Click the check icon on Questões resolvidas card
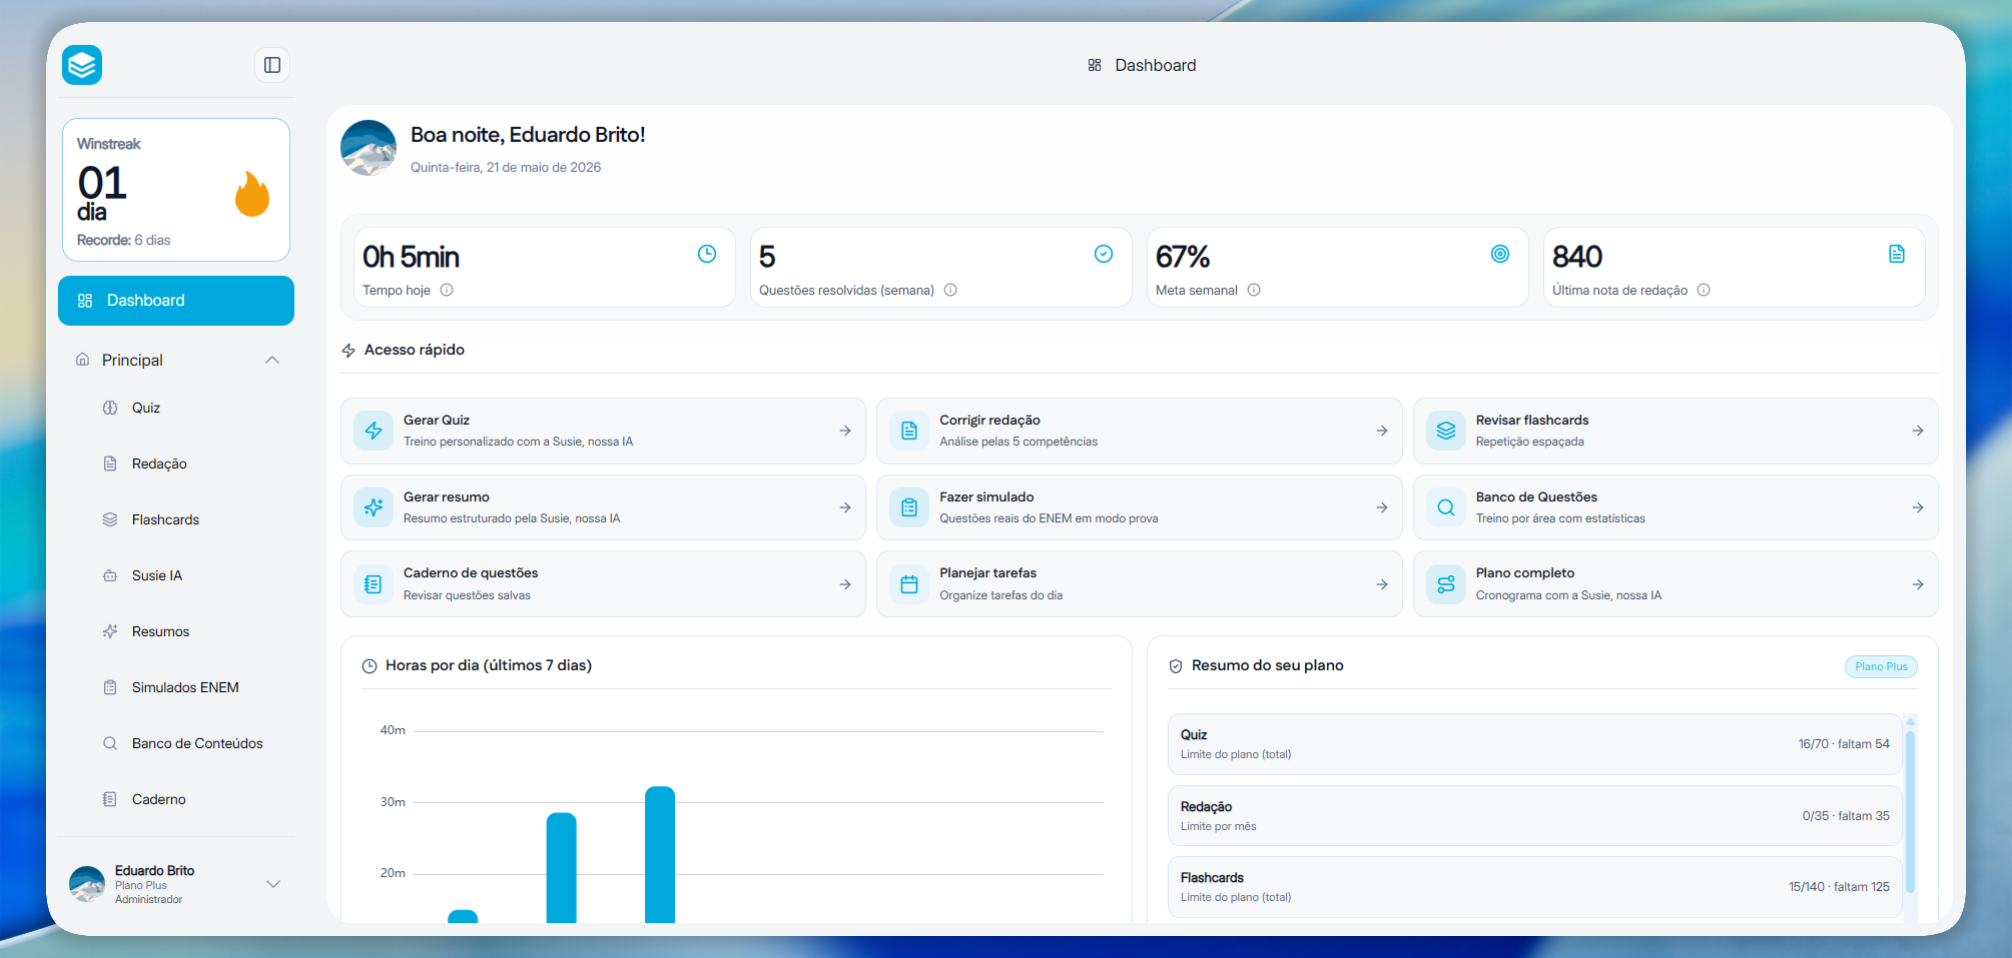This screenshot has height=958, width=2012. tap(1104, 254)
